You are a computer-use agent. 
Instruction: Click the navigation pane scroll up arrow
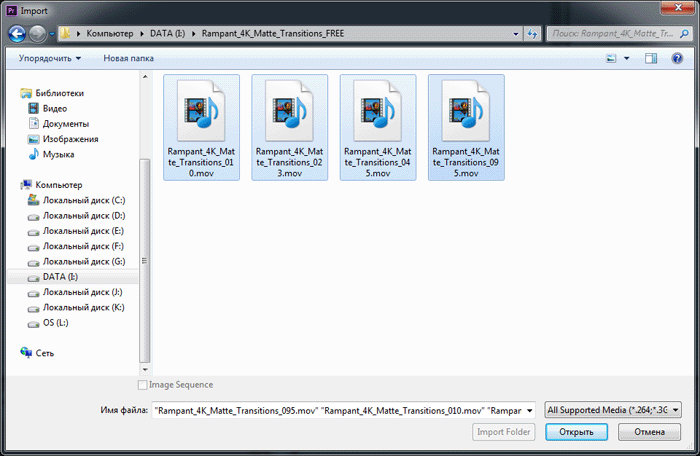145,77
